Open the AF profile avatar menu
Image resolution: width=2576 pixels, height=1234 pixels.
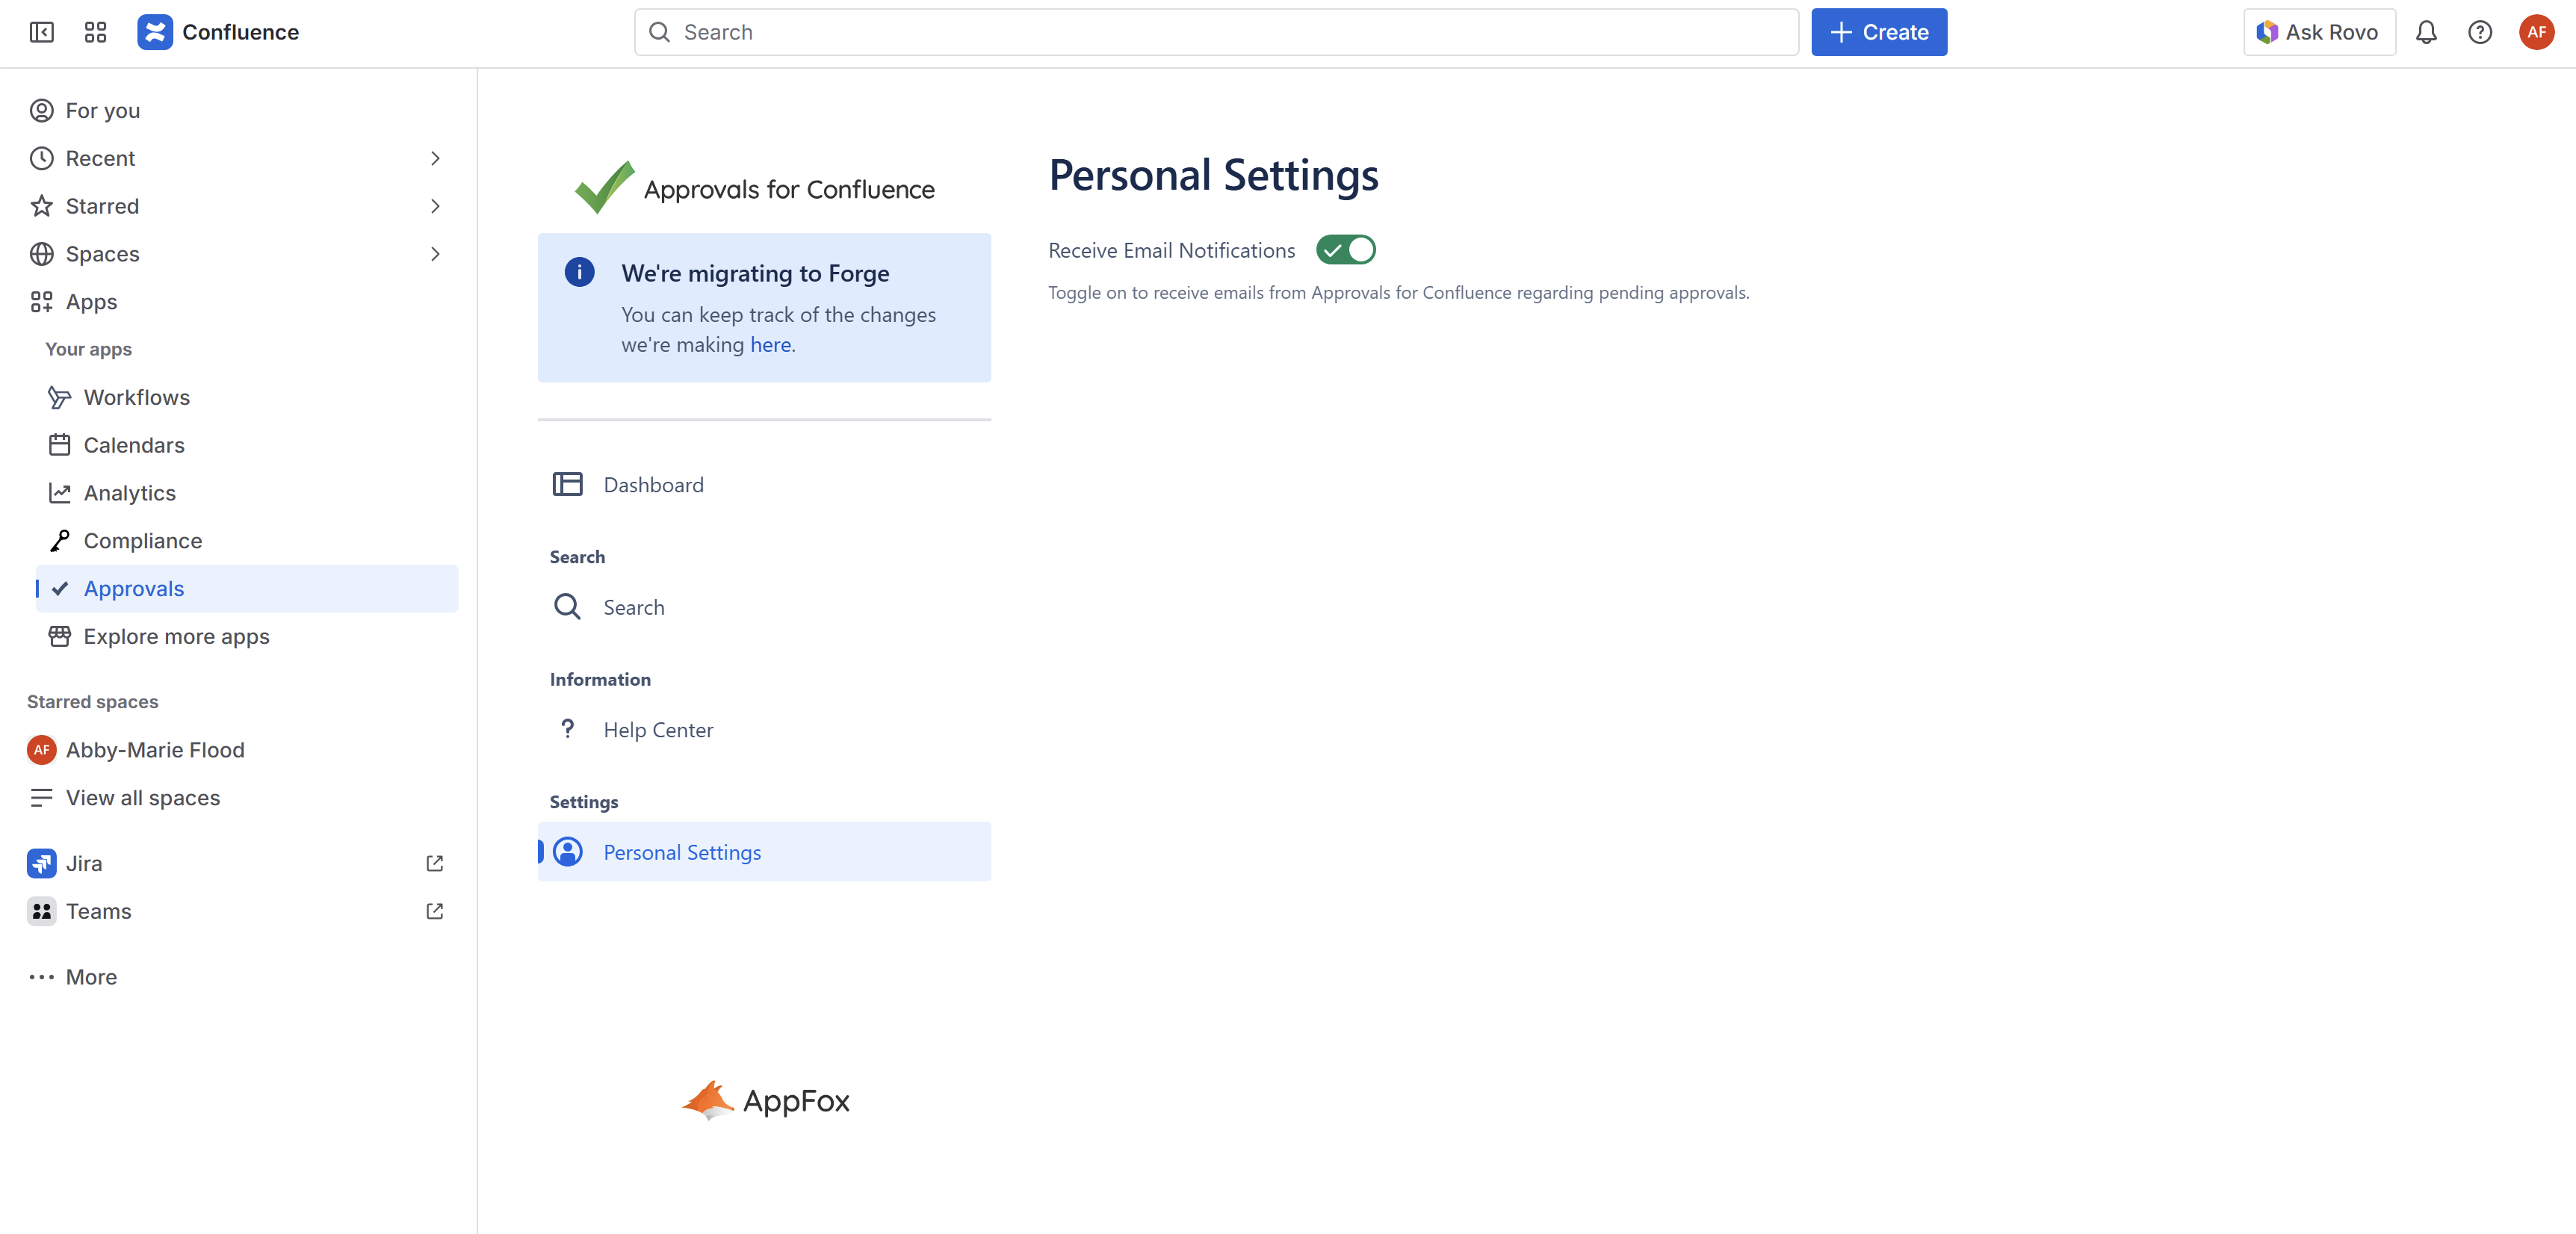click(2536, 32)
